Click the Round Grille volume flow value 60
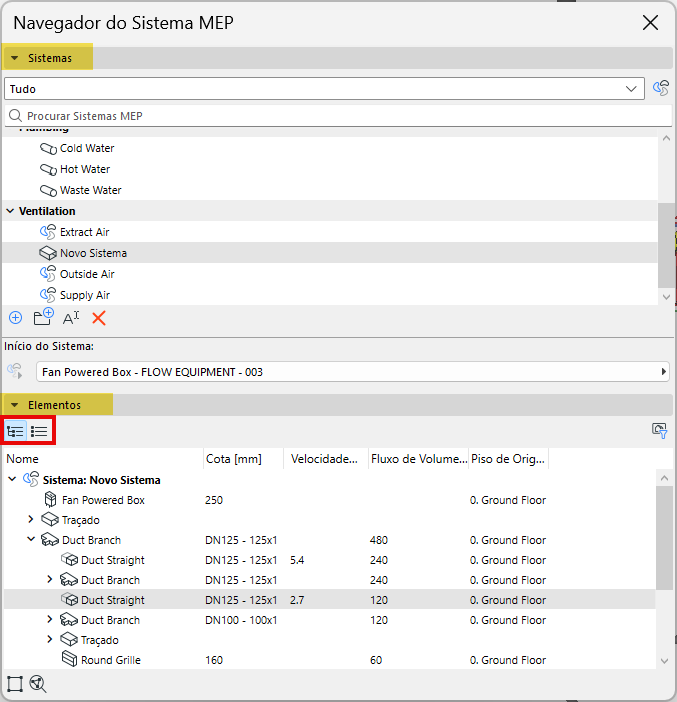Image resolution: width=677 pixels, height=702 pixels. [376, 660]
